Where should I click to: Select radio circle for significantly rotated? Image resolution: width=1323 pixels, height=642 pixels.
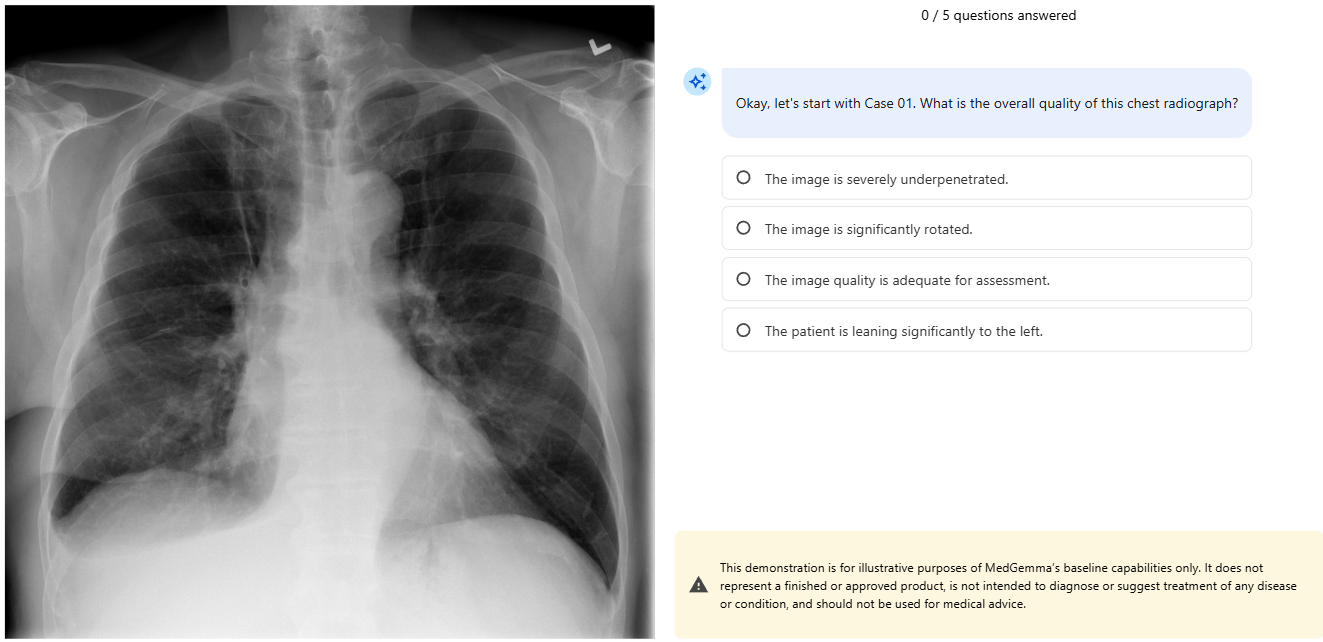pos(743,228)
